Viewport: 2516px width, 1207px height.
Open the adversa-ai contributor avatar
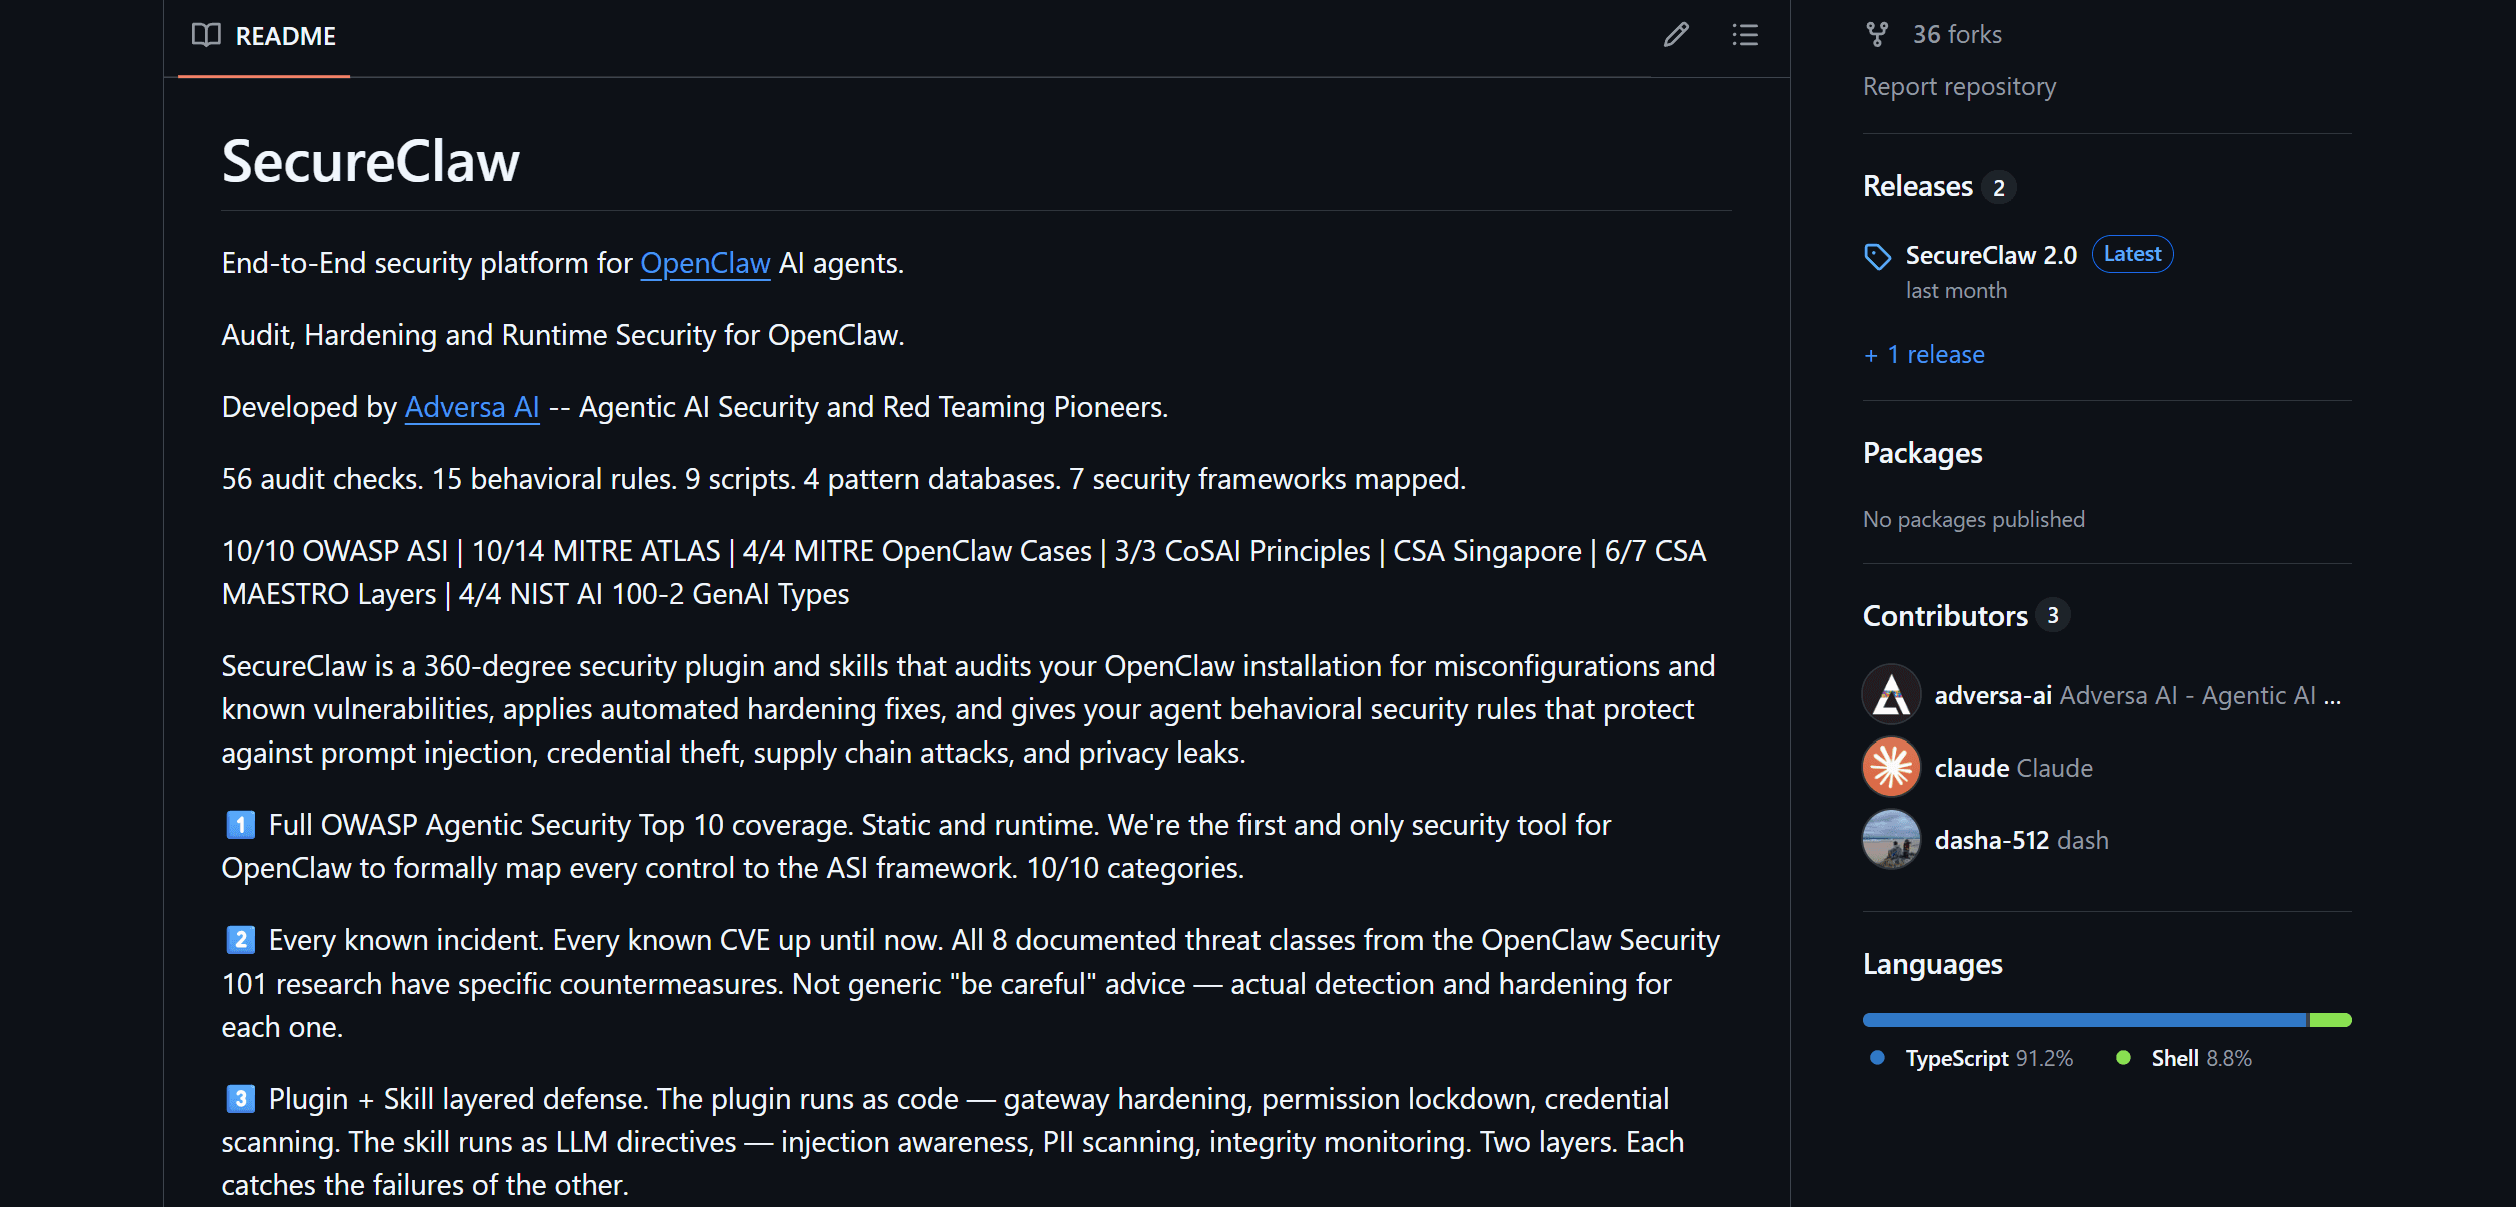pyautogui.click(x=1890, y=694)
